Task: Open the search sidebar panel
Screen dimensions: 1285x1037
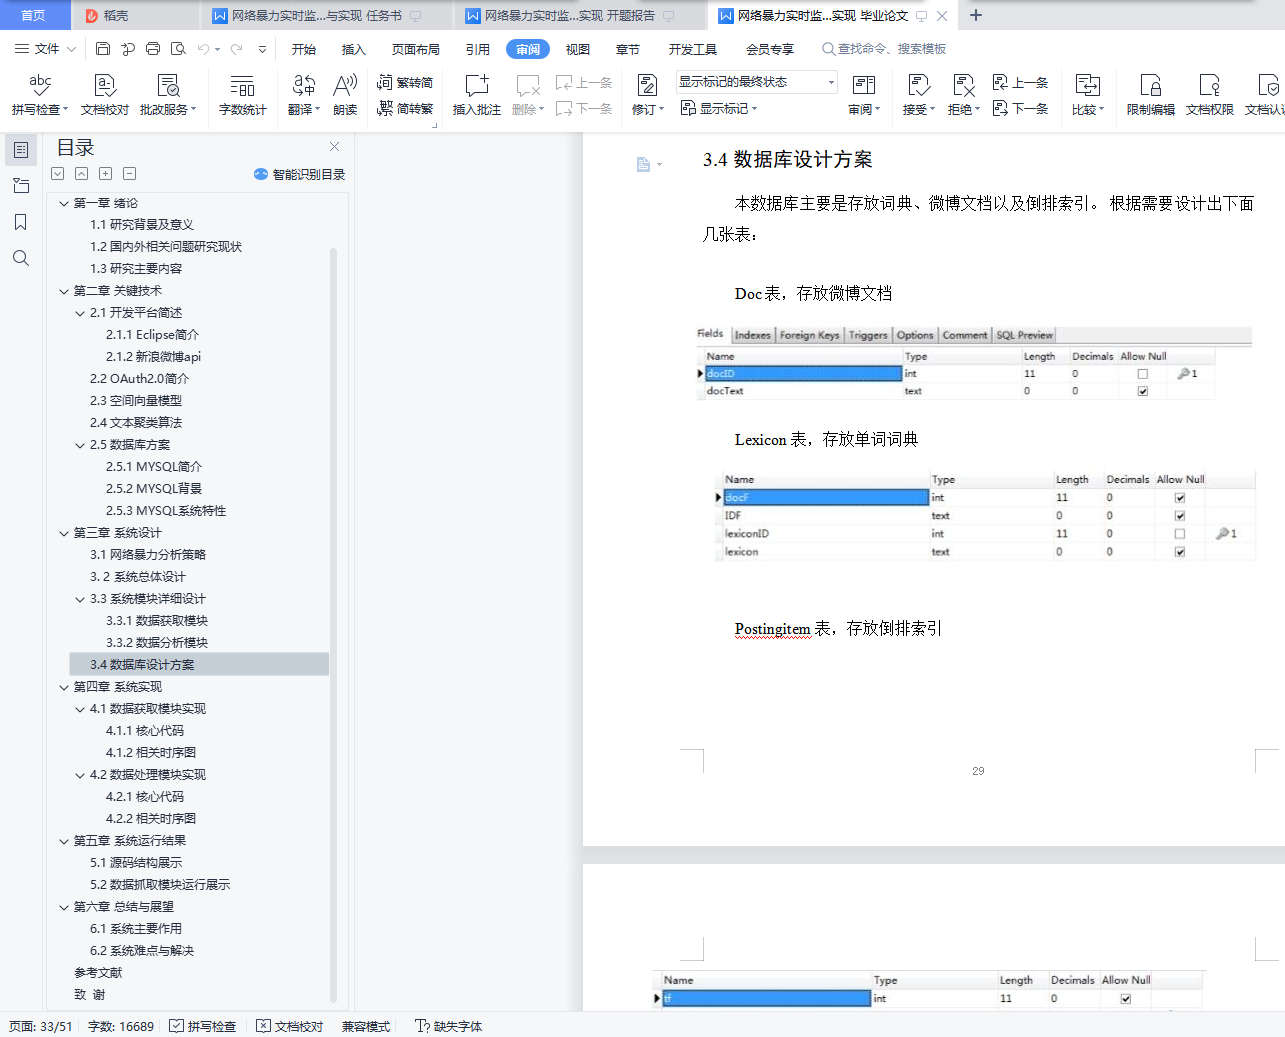Action: point(20,258)
